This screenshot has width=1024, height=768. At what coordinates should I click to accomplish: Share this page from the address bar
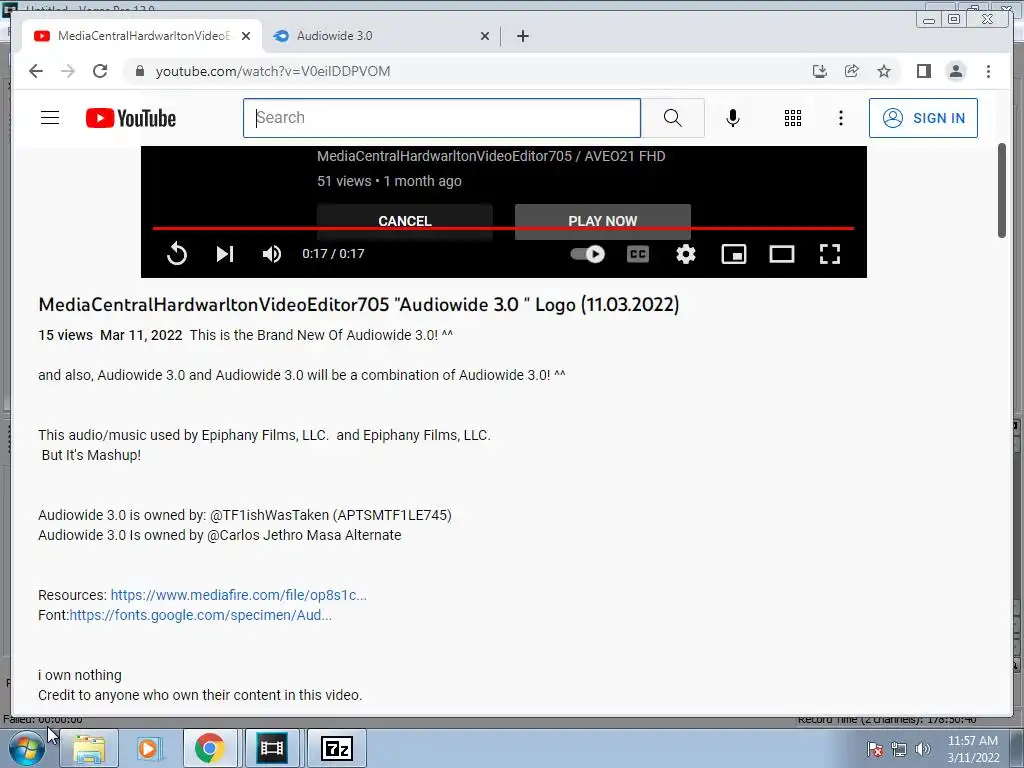(852, 71)
